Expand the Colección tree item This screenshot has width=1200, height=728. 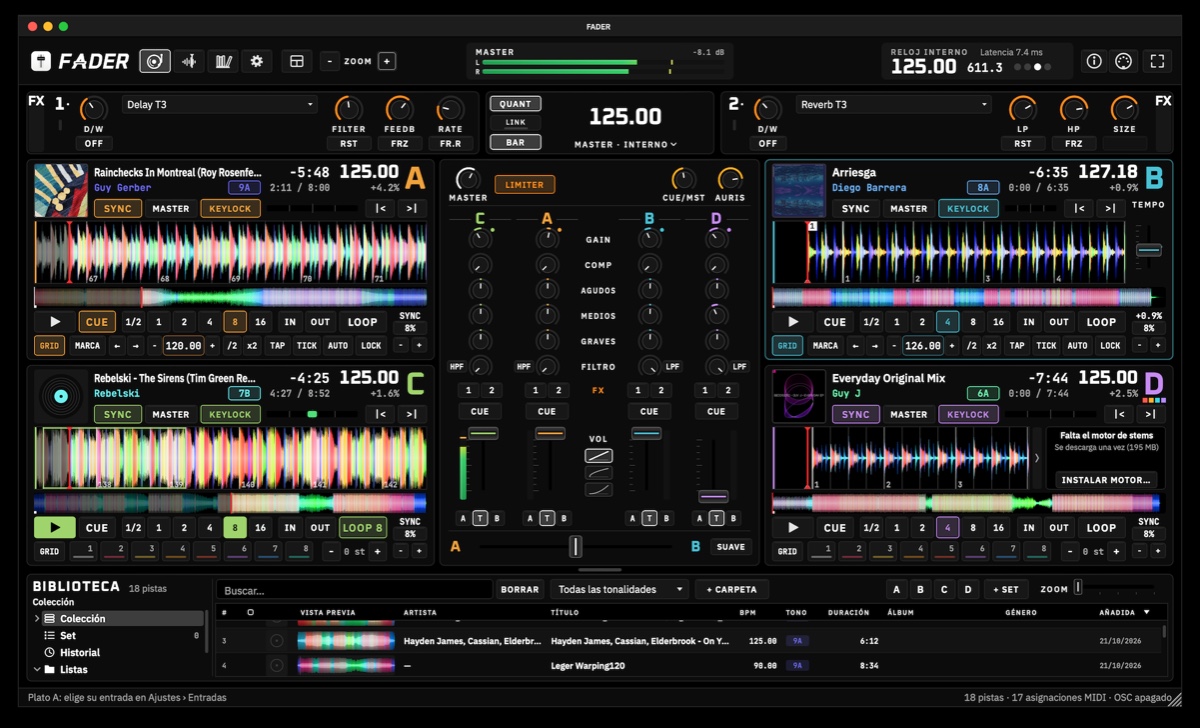tap(37, 619)
